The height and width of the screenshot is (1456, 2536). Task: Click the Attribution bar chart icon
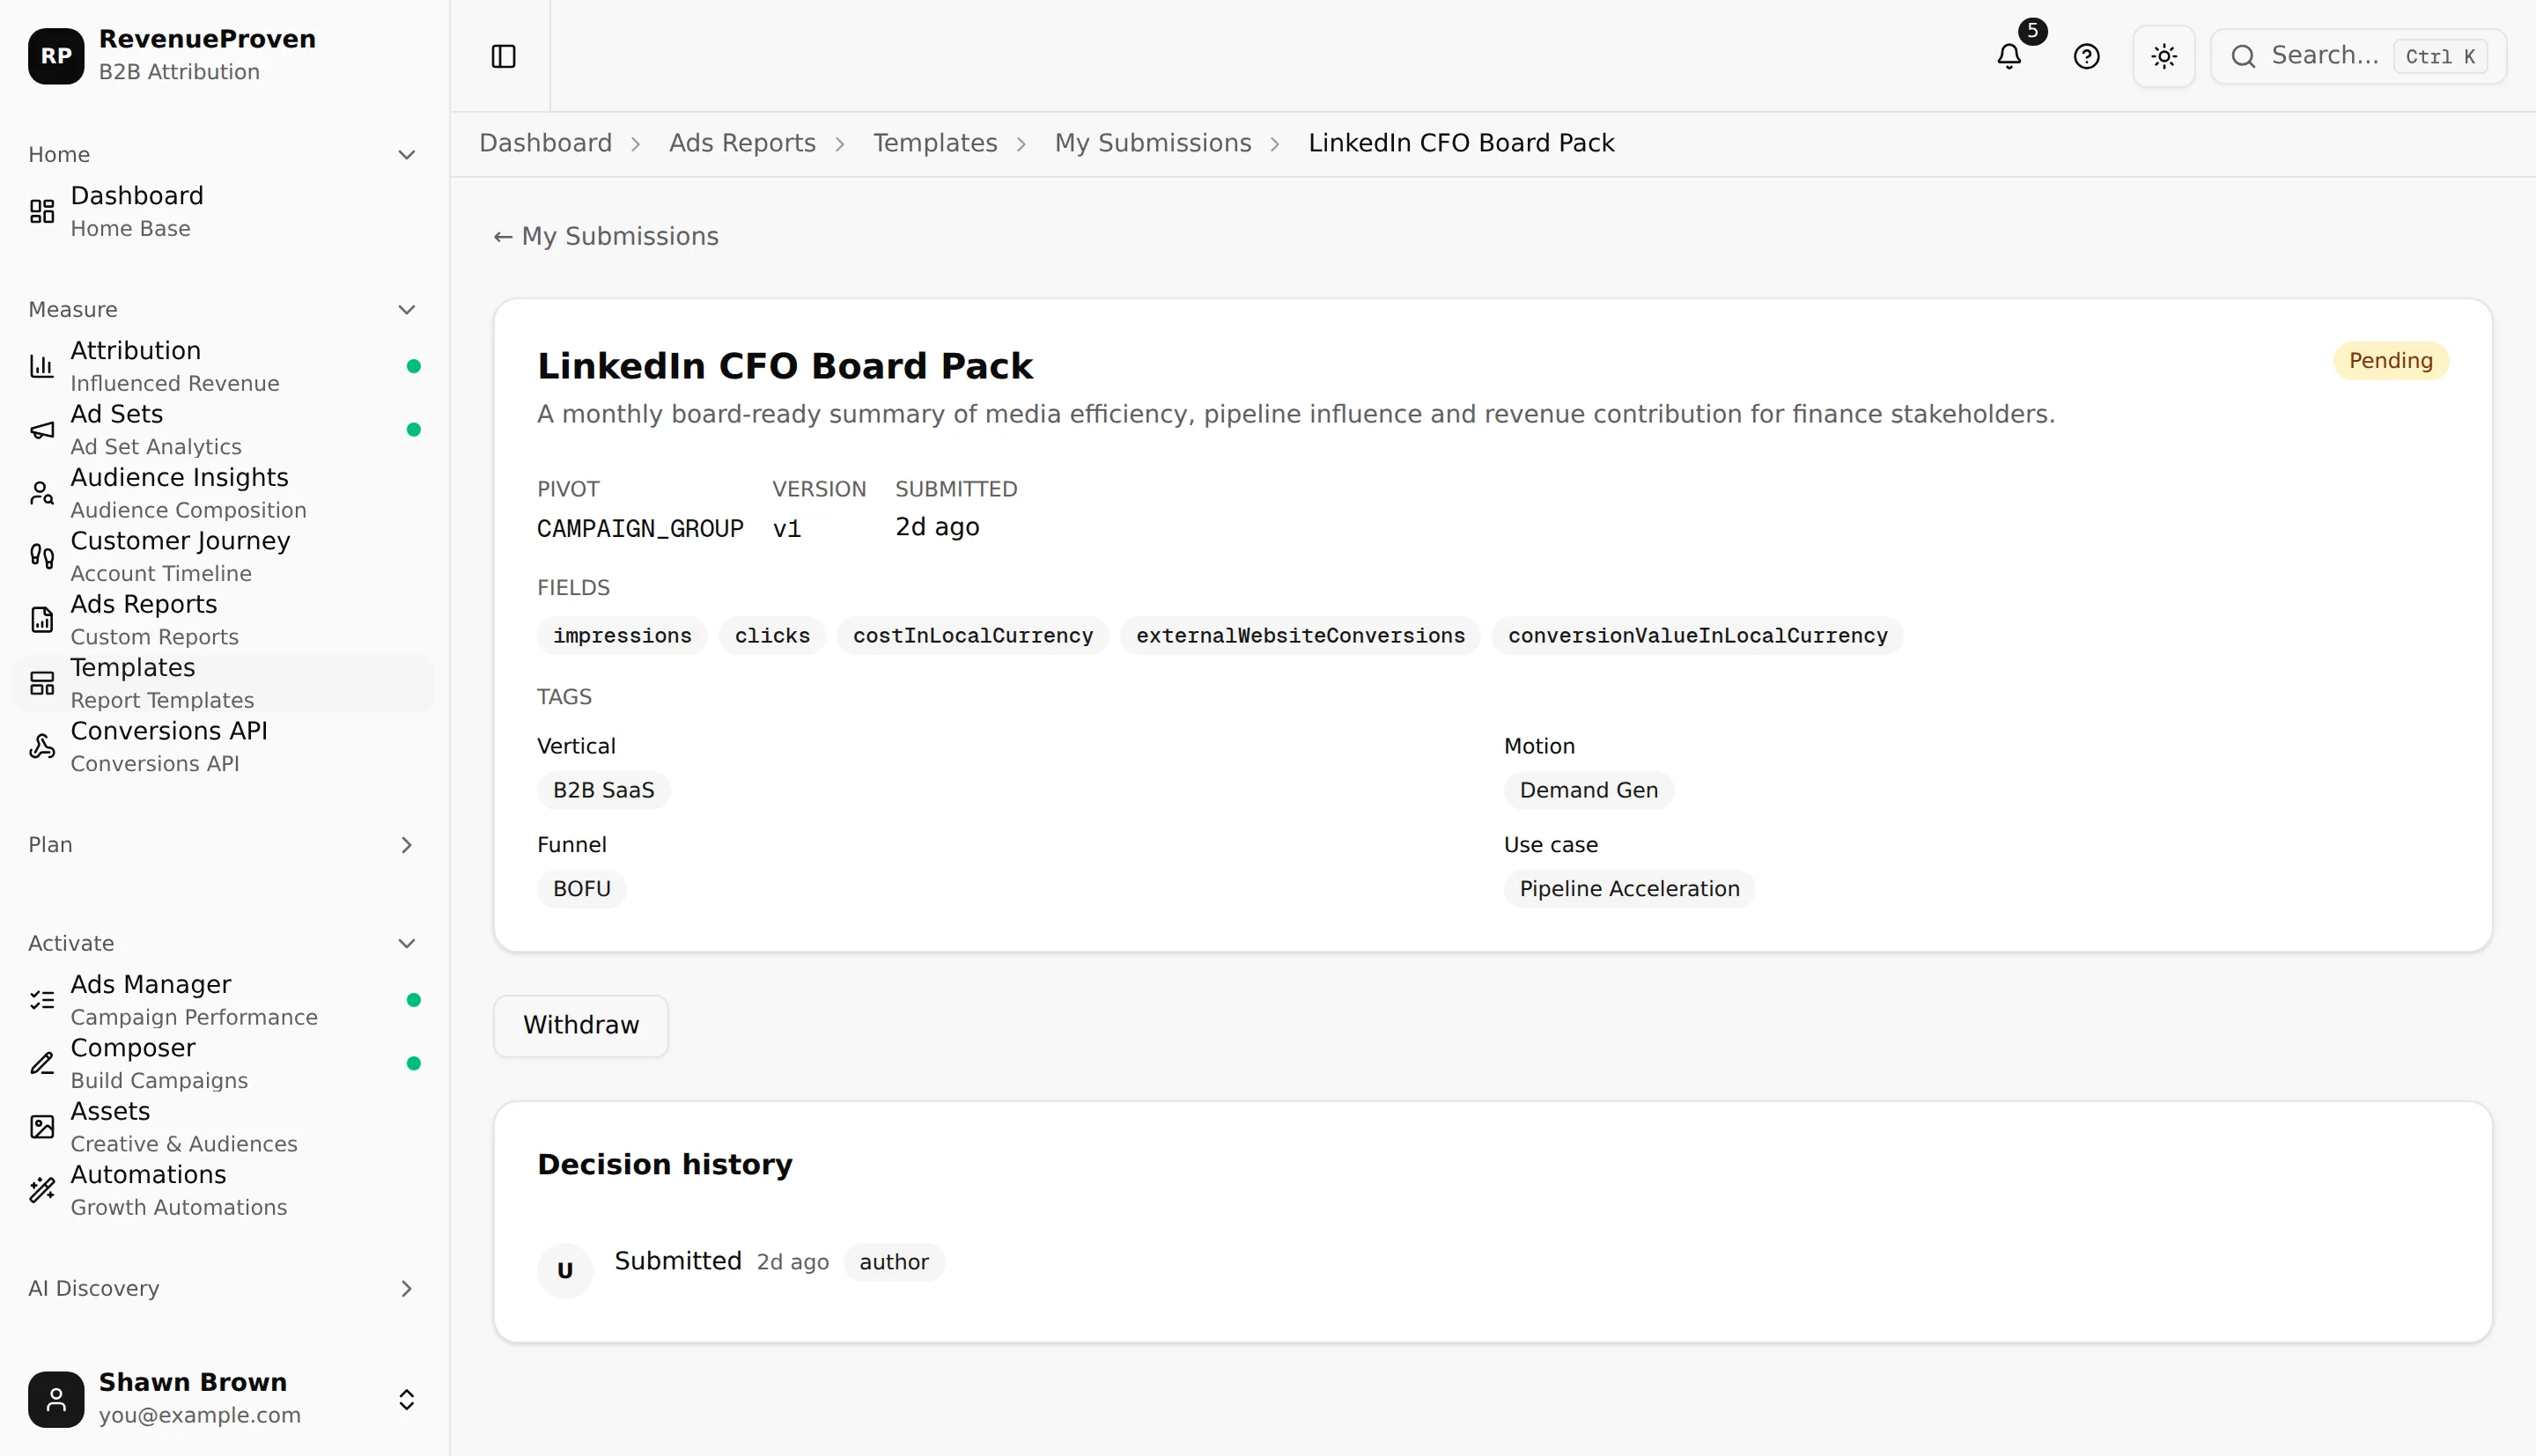click(x=42, y=366)
